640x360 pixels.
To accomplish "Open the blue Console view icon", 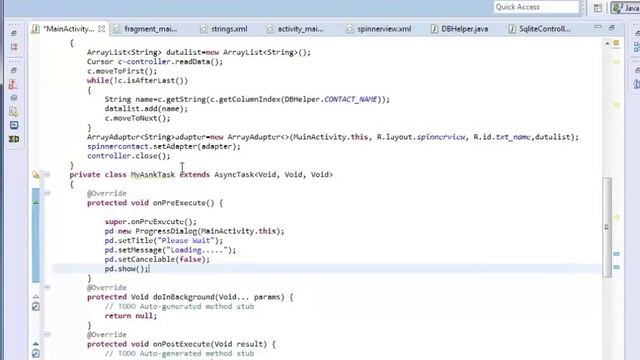I will pyautogui.click(x=14, y=125).
